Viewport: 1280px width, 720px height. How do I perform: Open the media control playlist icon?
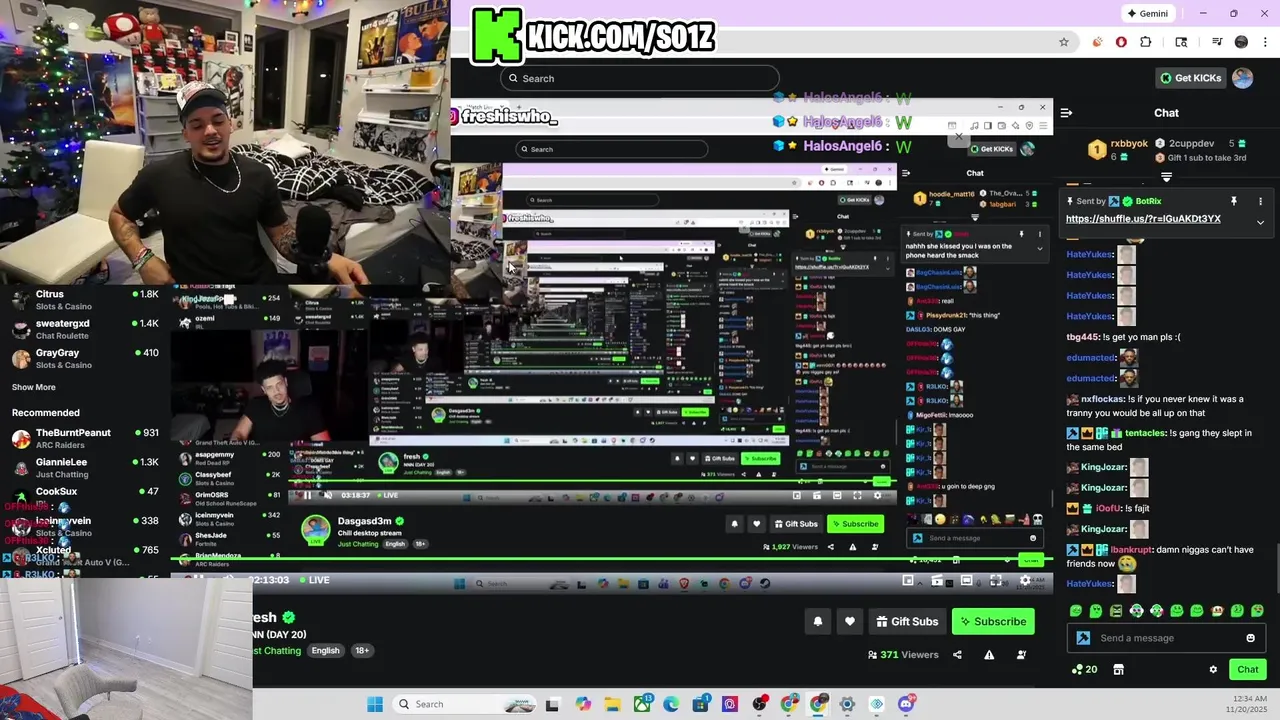pyautogui.click(x=1217, y=41)
